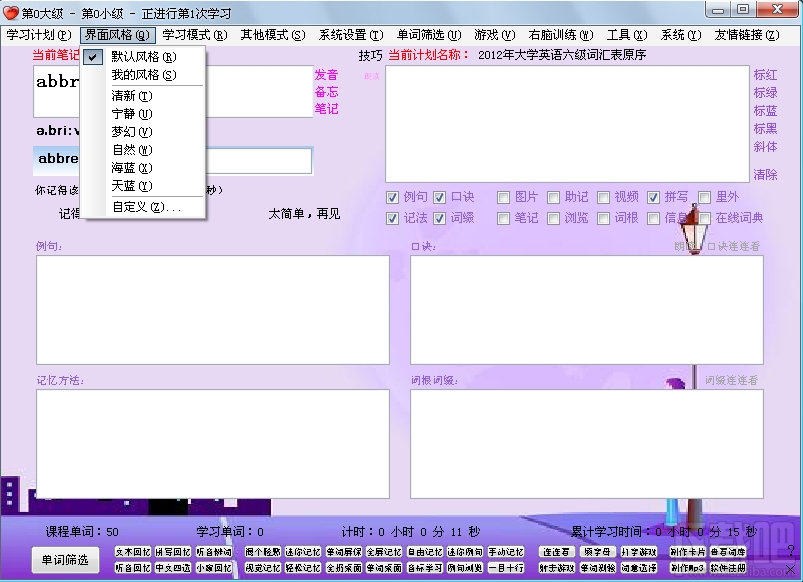Click 标绿 to mark text green
The width and height of the screenshot is (803, 582).
coord(765,93)
